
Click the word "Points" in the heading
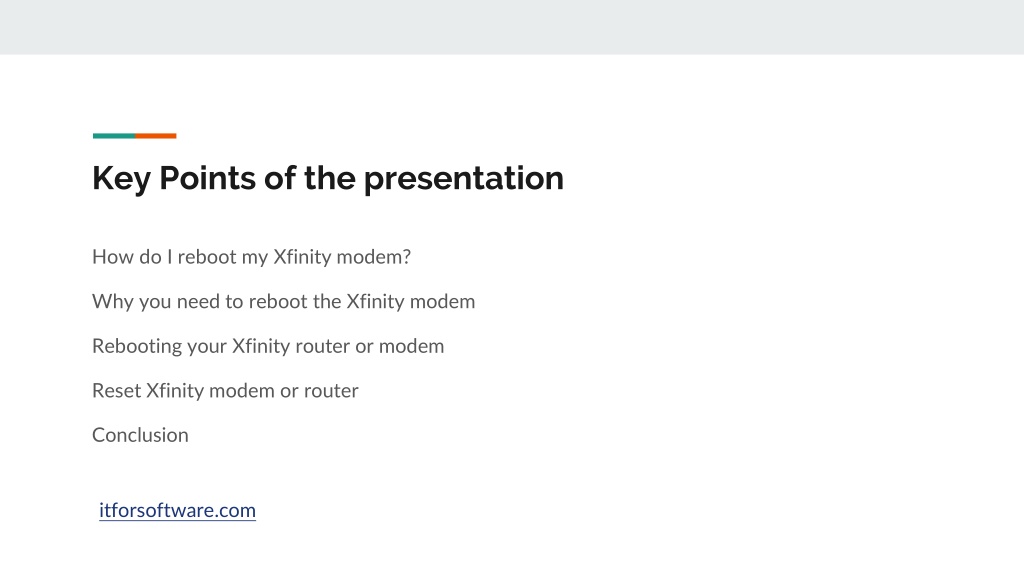207,178
